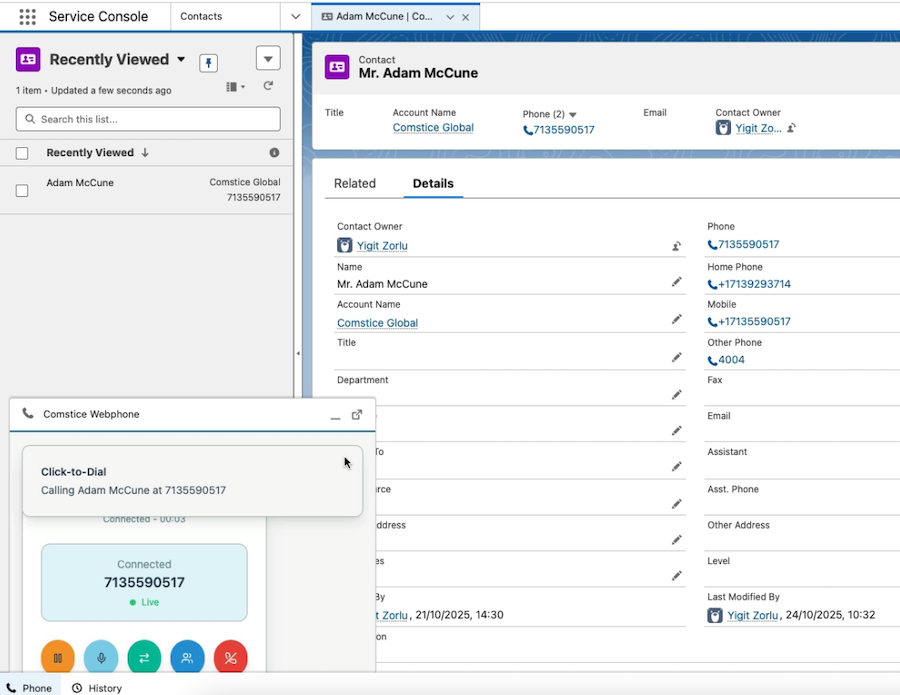900x695 pixels.
Task: Switch to the Related tab
Action: (x=355, y=184)
